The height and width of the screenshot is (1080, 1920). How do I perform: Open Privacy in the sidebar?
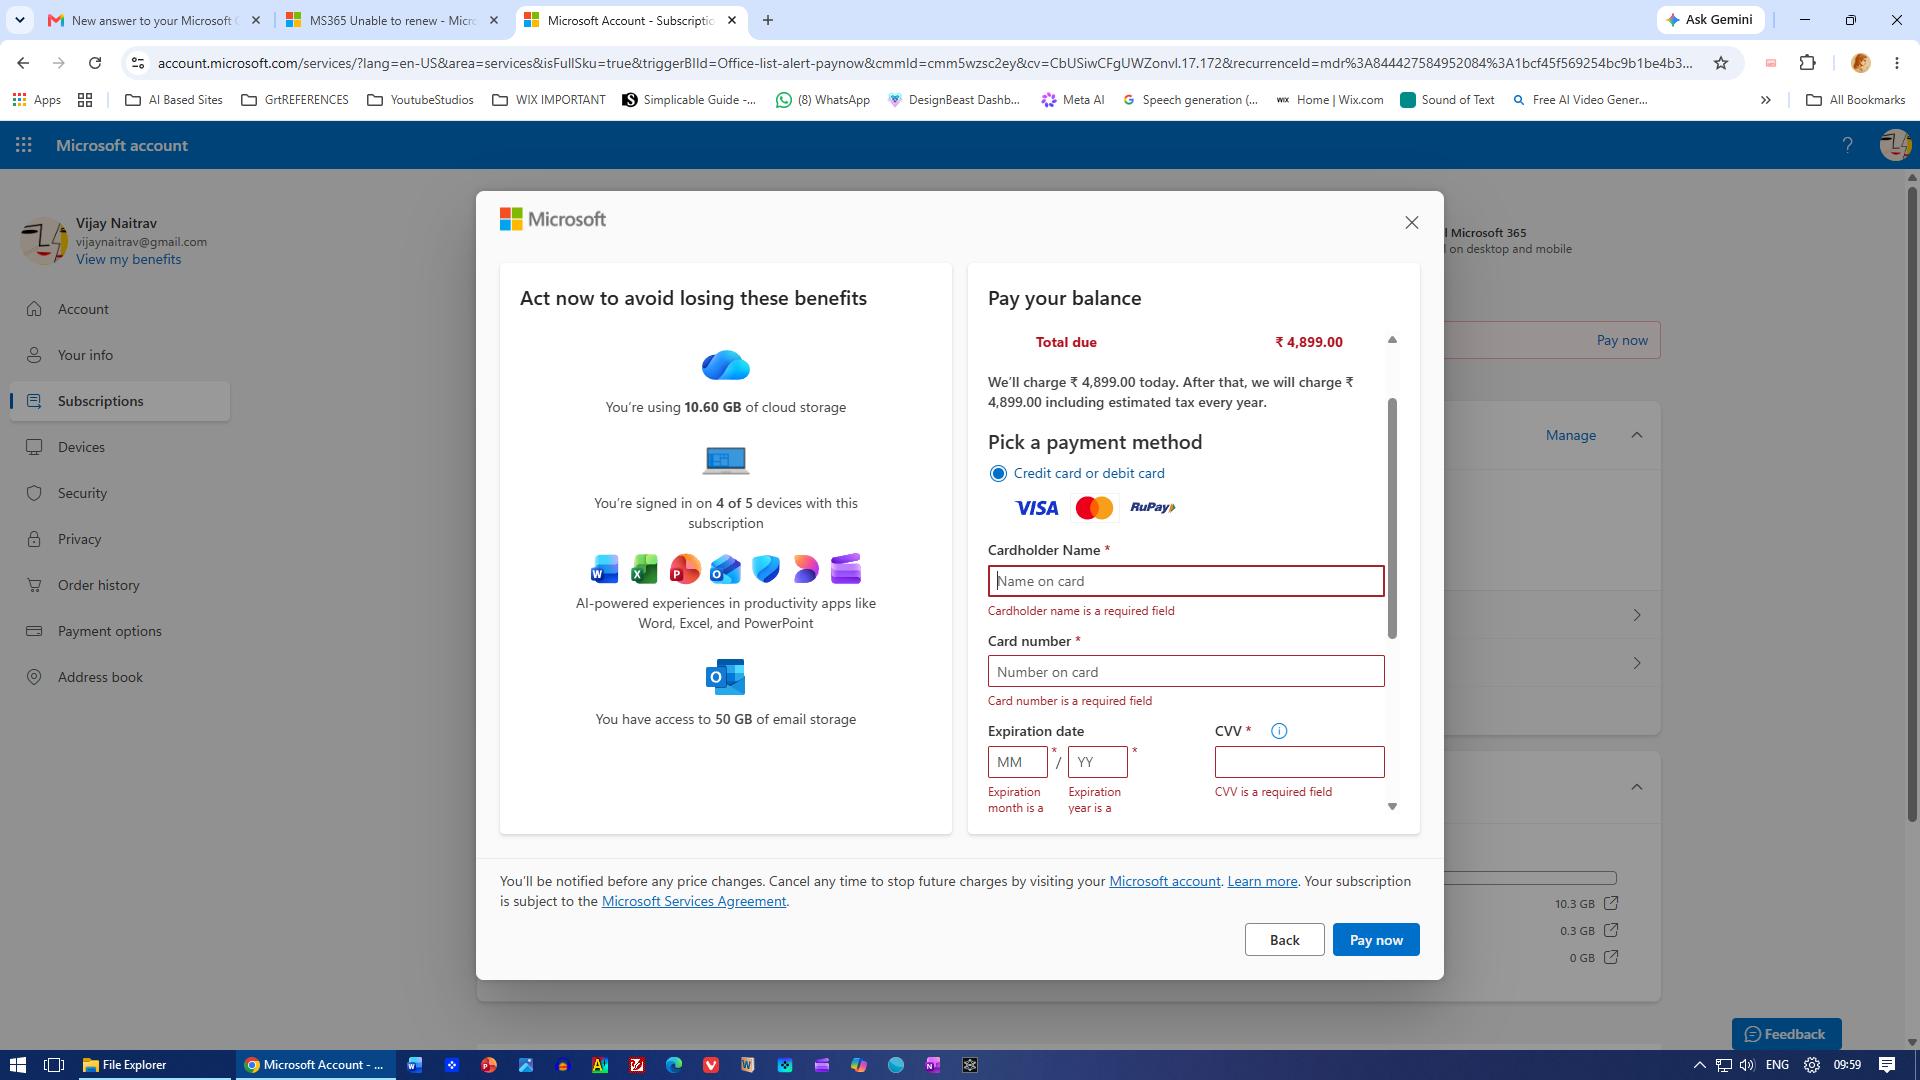120,539
